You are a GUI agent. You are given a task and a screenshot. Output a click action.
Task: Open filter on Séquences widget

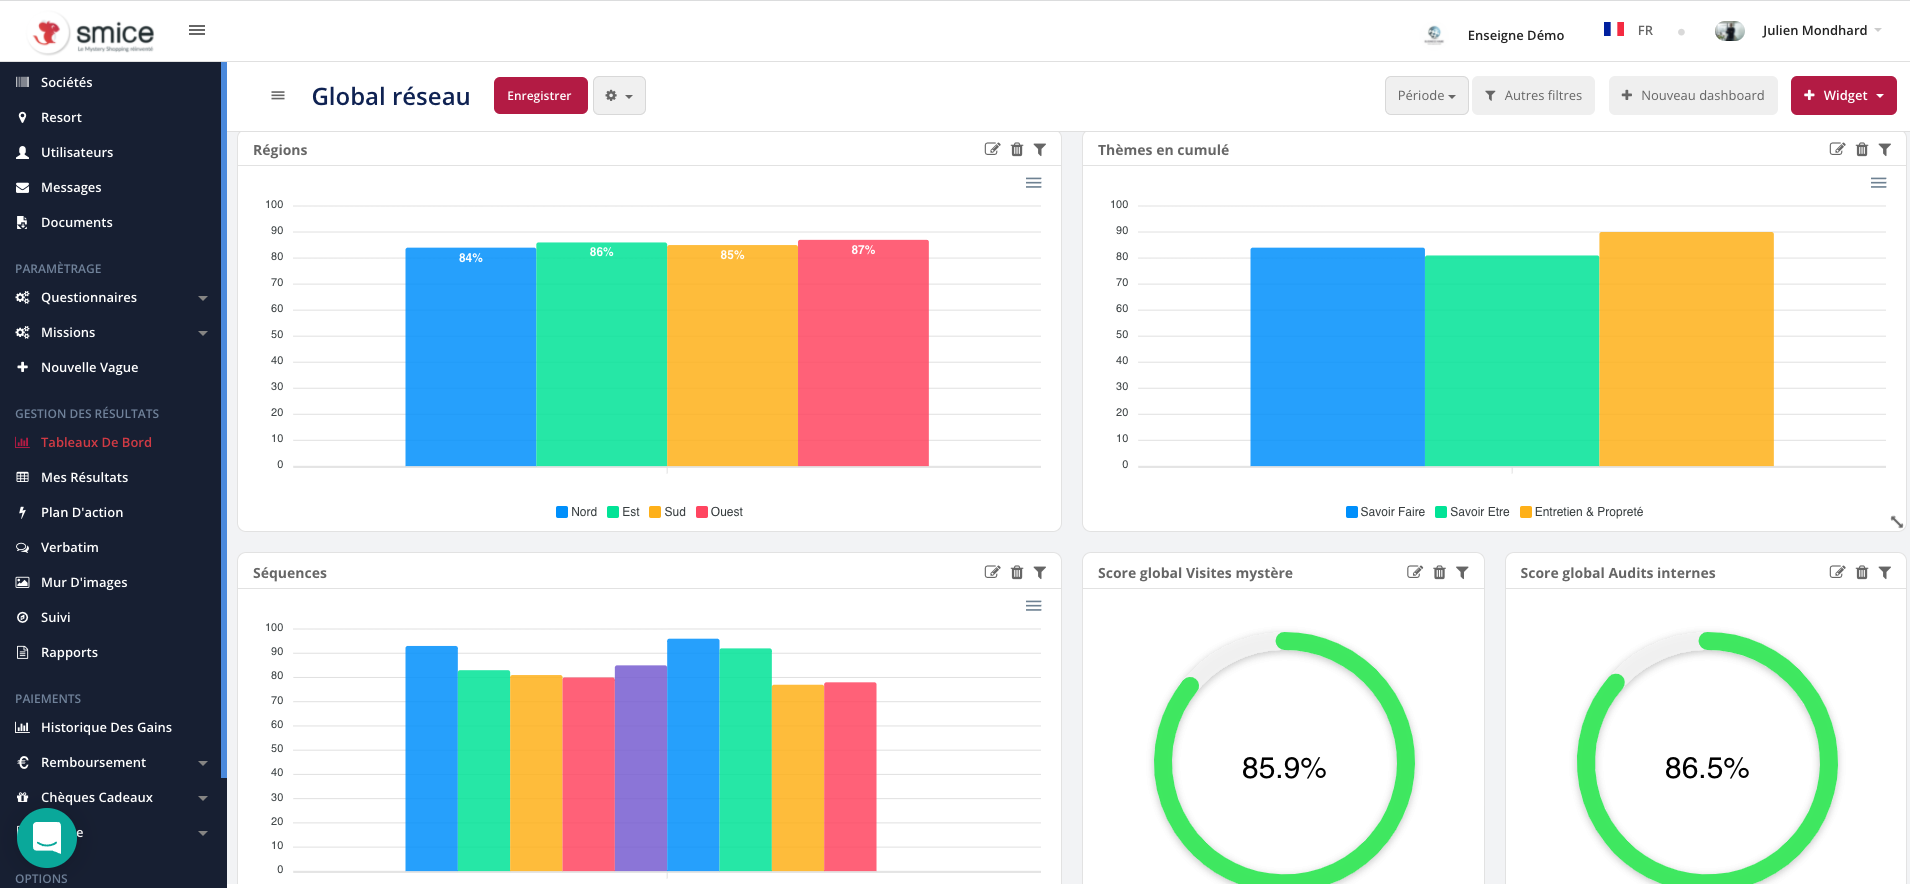[1040, 573]
